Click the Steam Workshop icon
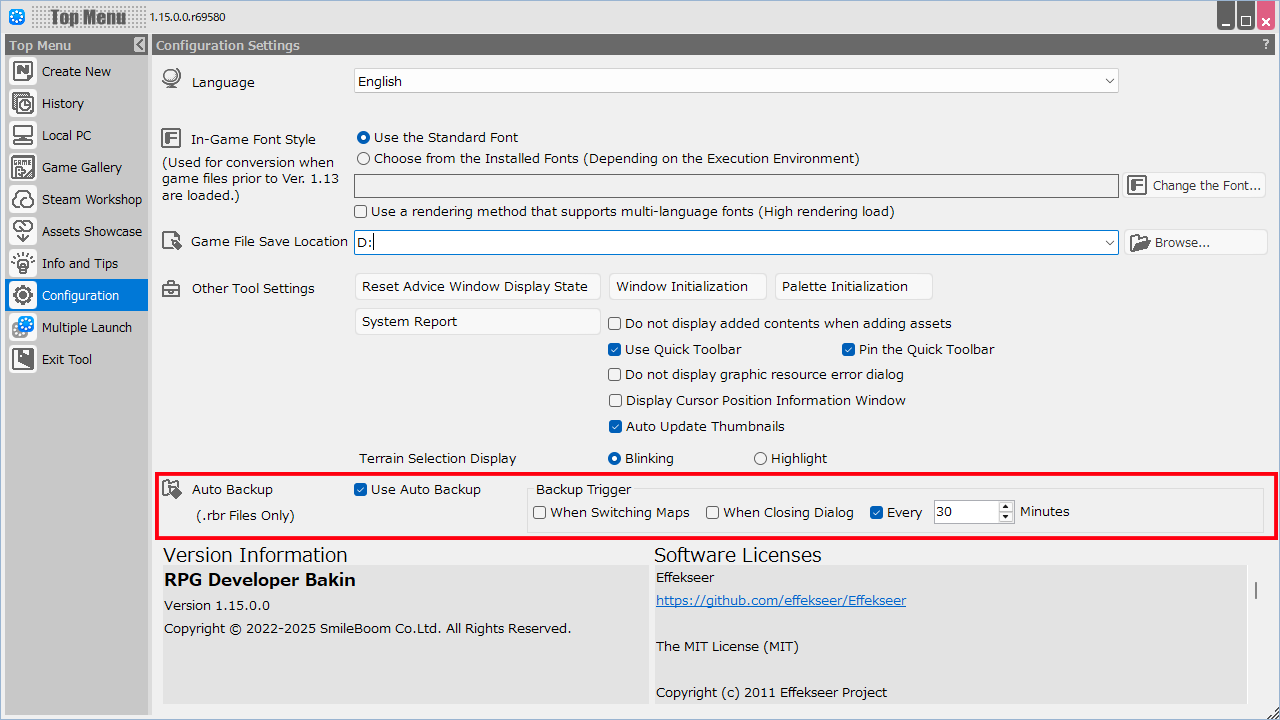 pyautogui.click(x=23, y=200)
